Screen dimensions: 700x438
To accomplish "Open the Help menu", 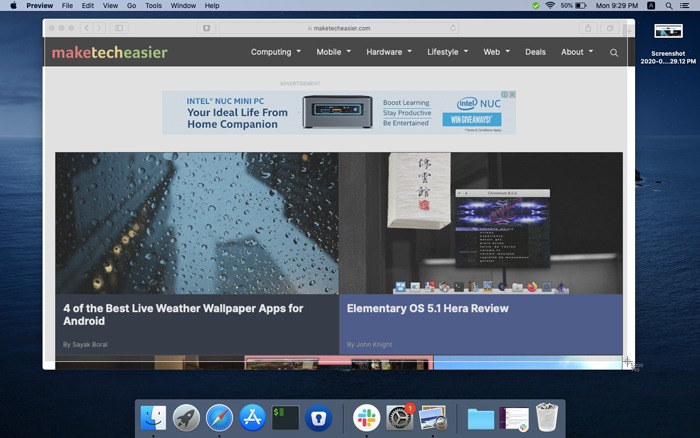I will pyautogui.click(x=212, y=5).
